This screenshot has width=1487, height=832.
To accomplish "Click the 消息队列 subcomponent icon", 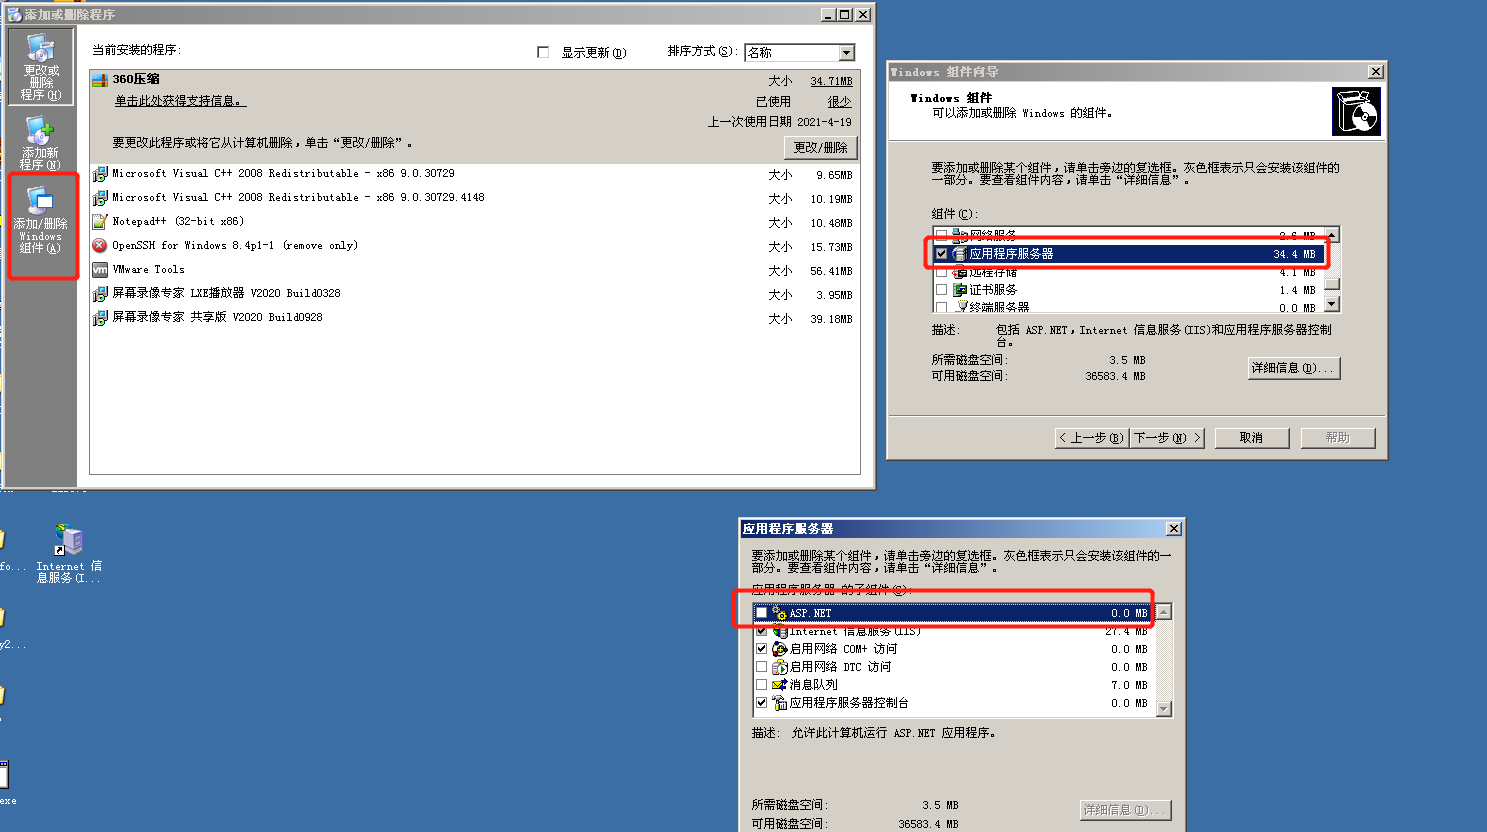I will pos(779,685).
